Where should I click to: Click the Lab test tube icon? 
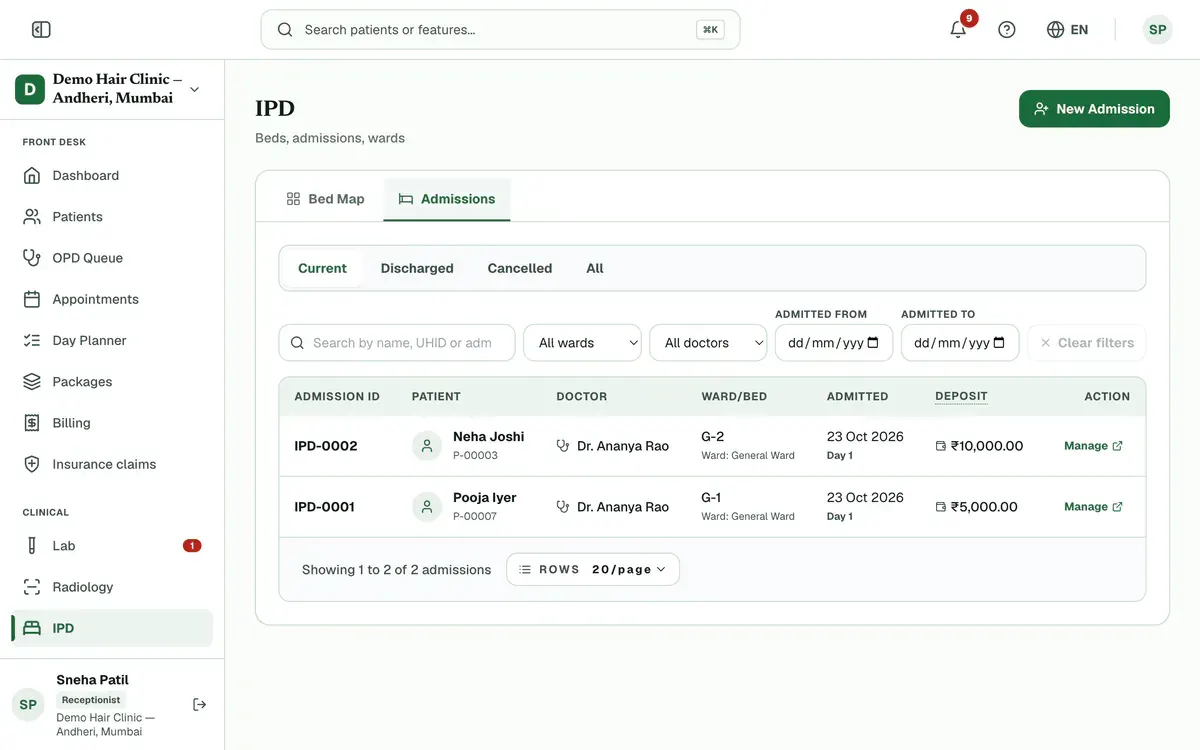coord(32,546)
